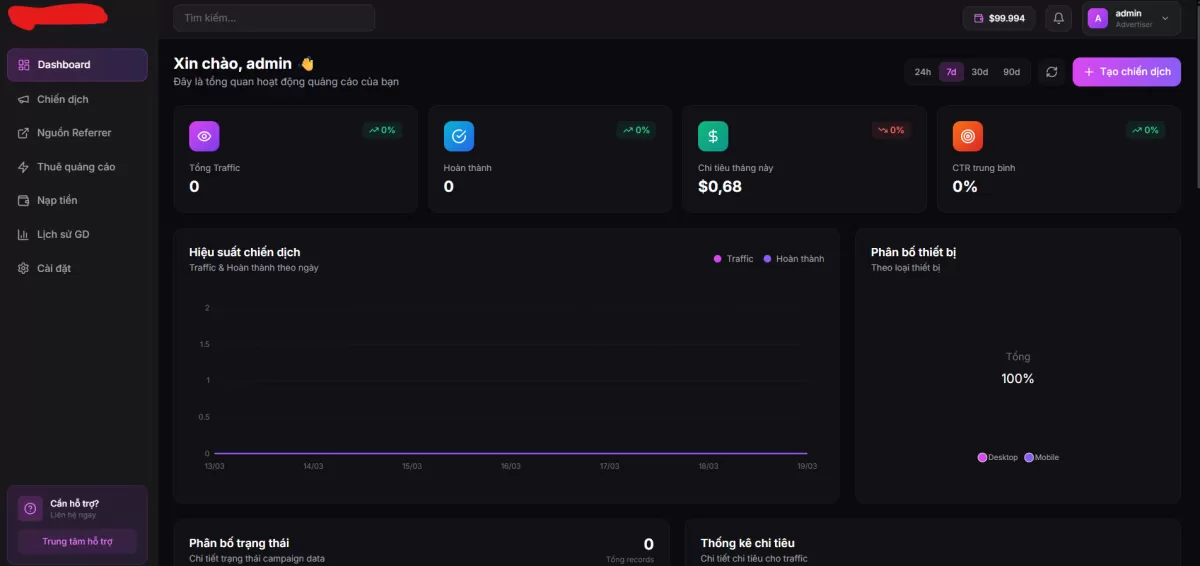
Task: Switch to 30d time range
Action: 980,72
